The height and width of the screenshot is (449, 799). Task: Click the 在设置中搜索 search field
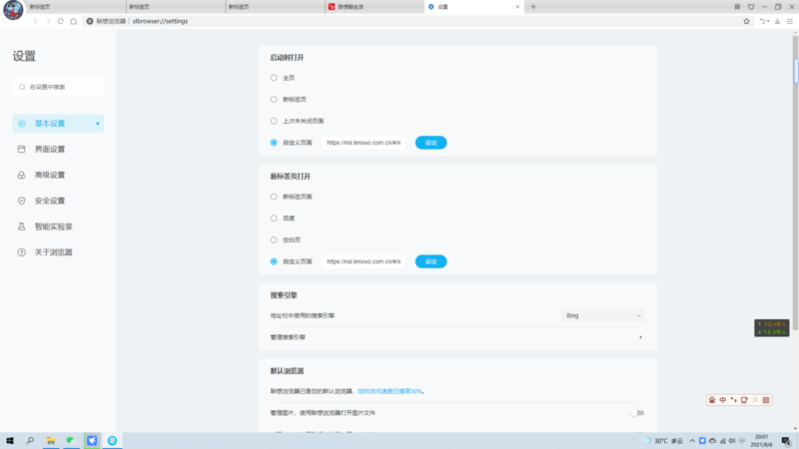click(60, 87)
